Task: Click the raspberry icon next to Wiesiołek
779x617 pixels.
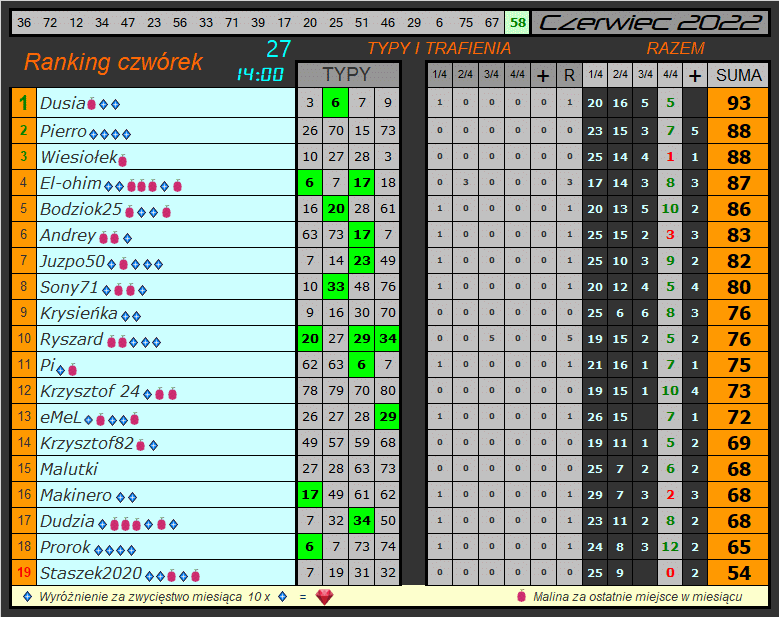Action: pos(122,159)
